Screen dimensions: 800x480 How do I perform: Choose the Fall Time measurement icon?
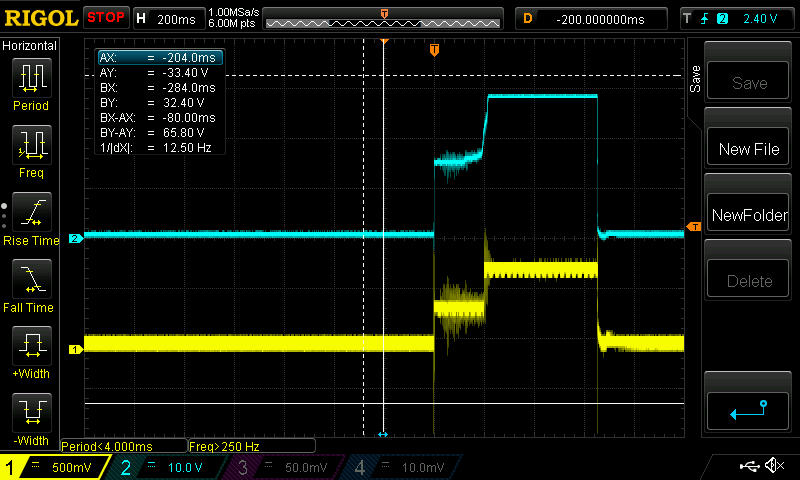click(x=30, y=280)
